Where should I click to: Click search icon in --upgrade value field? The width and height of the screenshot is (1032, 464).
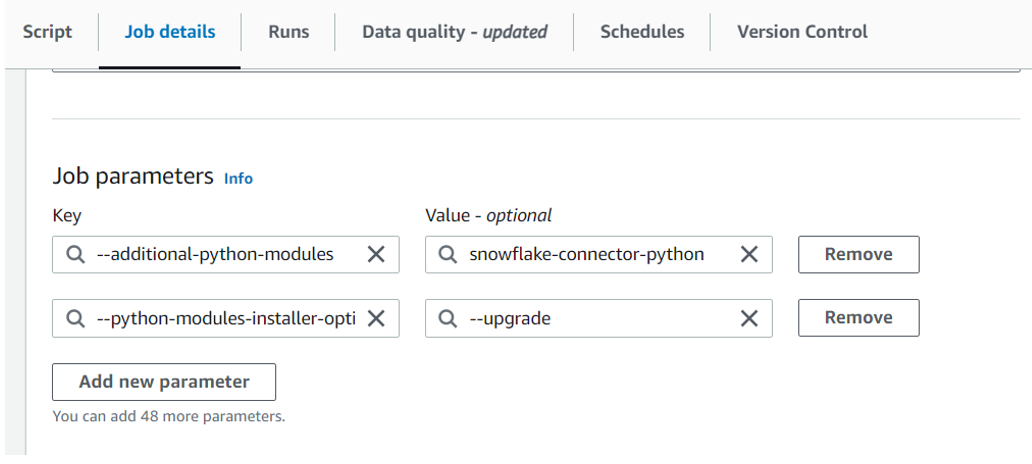pos(448,319)
